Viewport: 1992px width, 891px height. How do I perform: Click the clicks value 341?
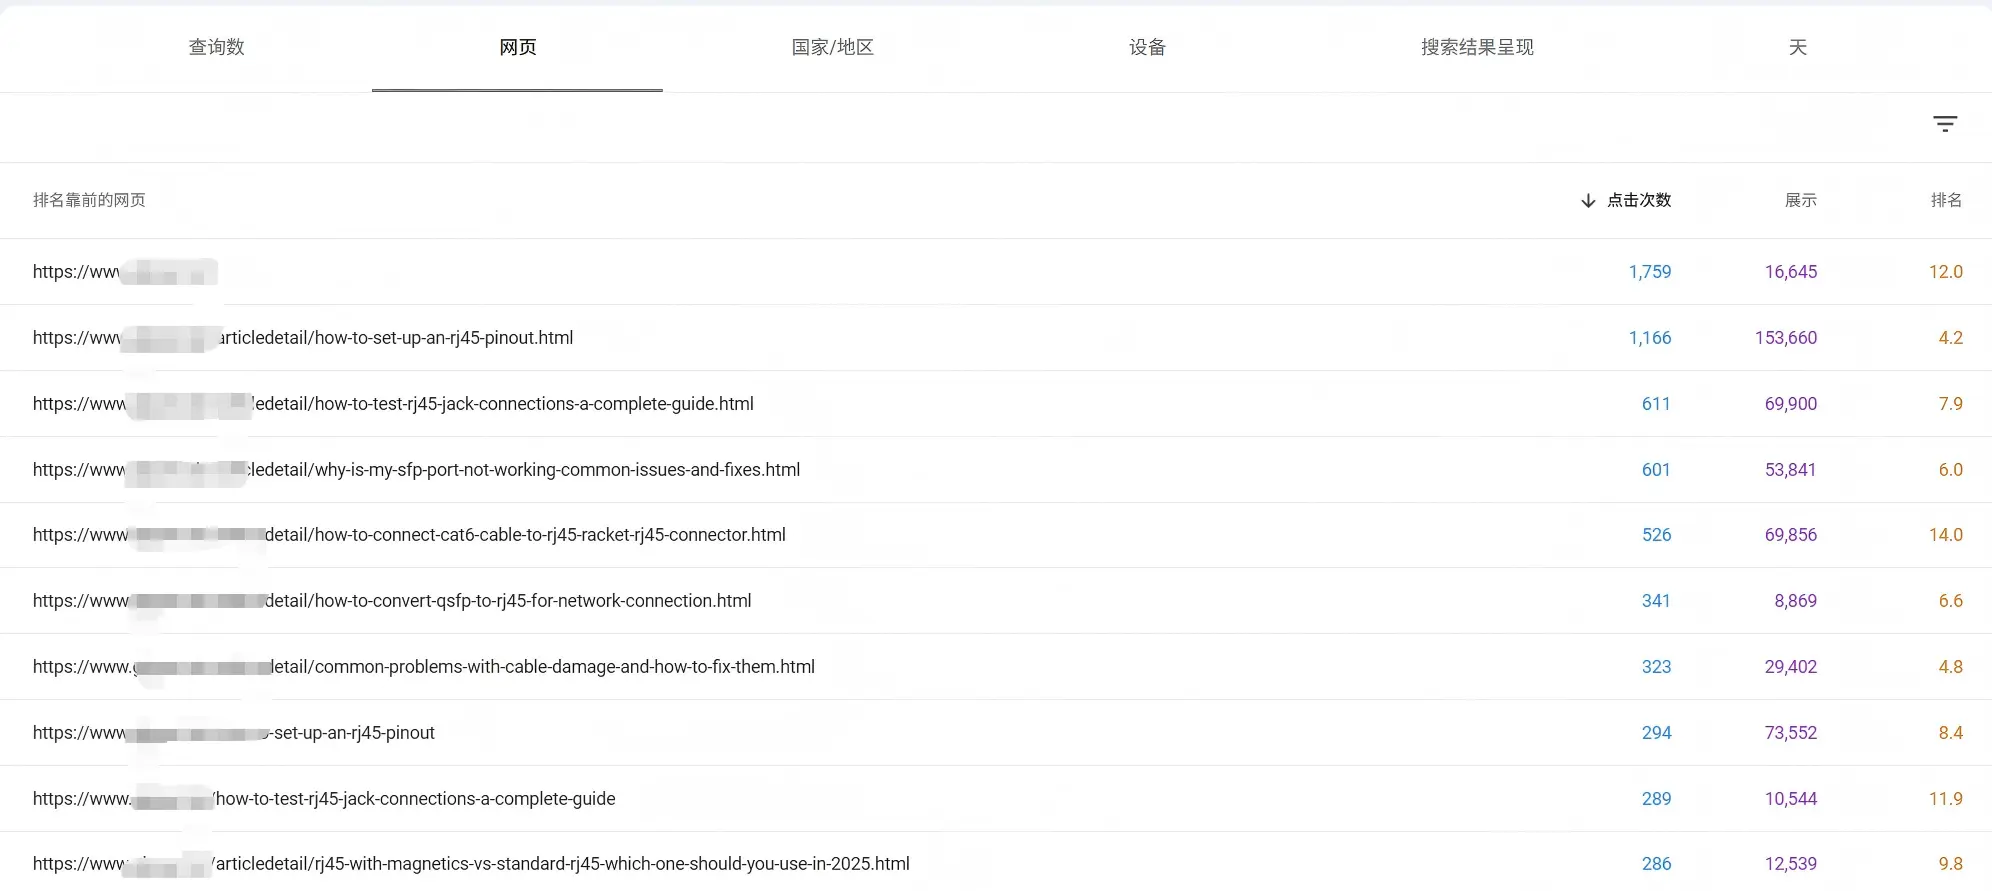pos(1656,601)
